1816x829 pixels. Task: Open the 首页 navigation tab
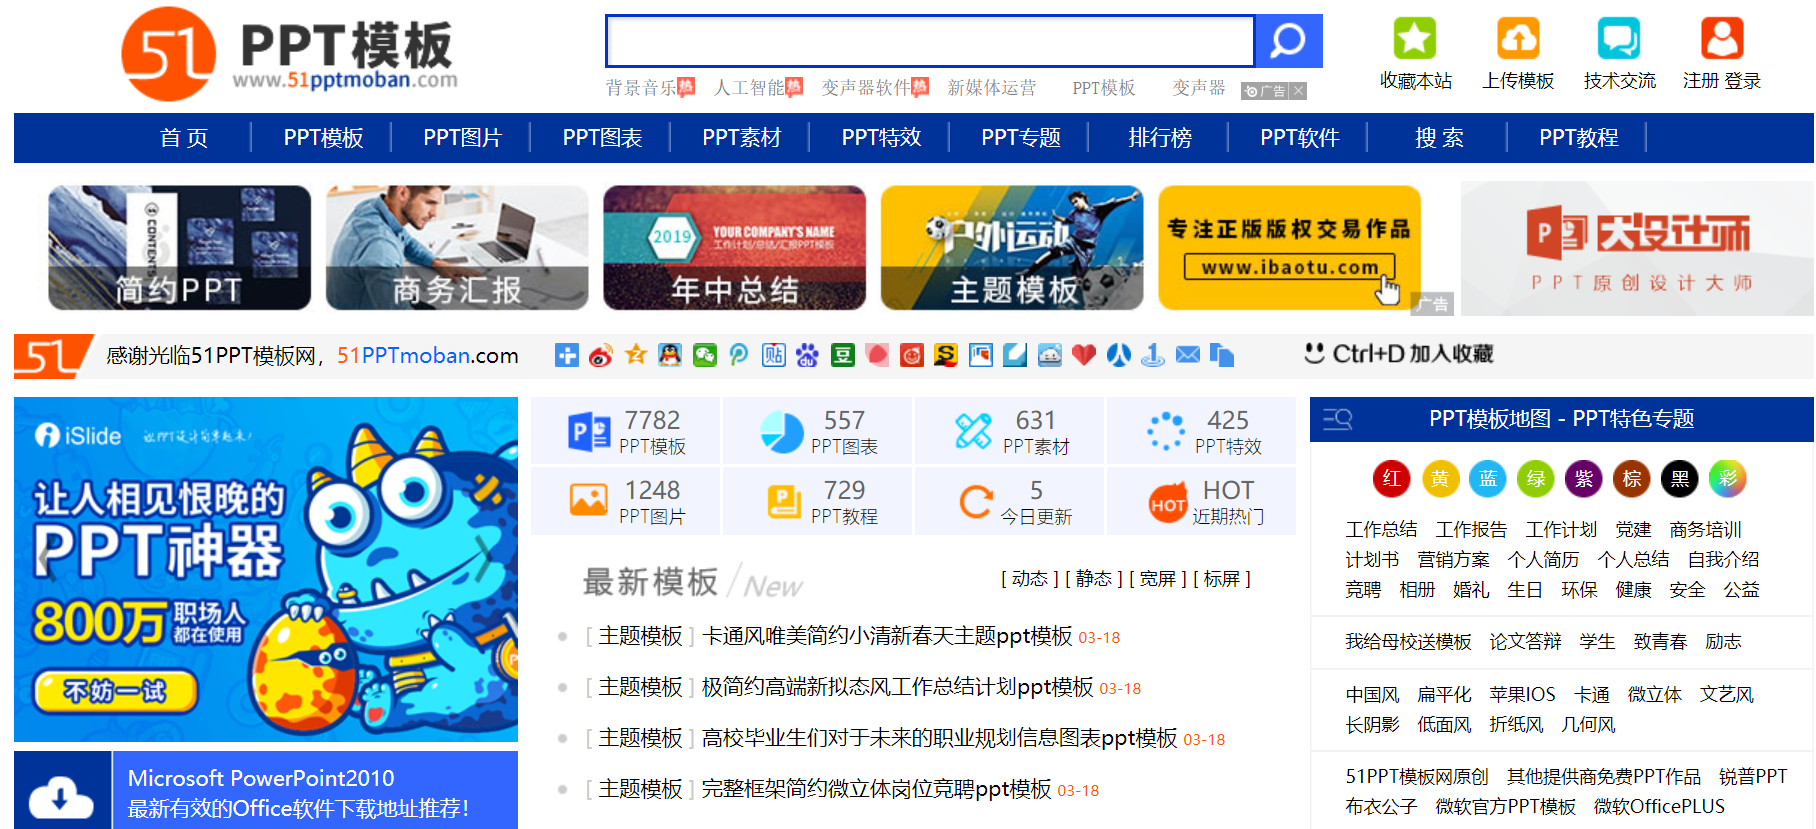tap(184, 138)
